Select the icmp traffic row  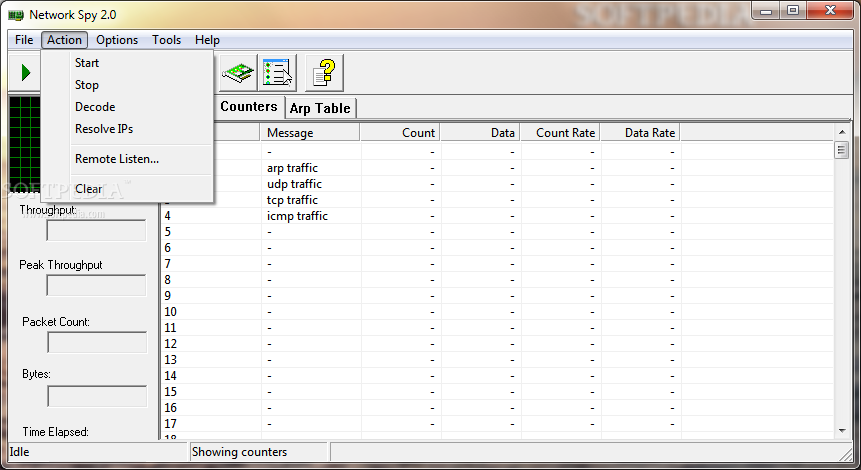497,216
